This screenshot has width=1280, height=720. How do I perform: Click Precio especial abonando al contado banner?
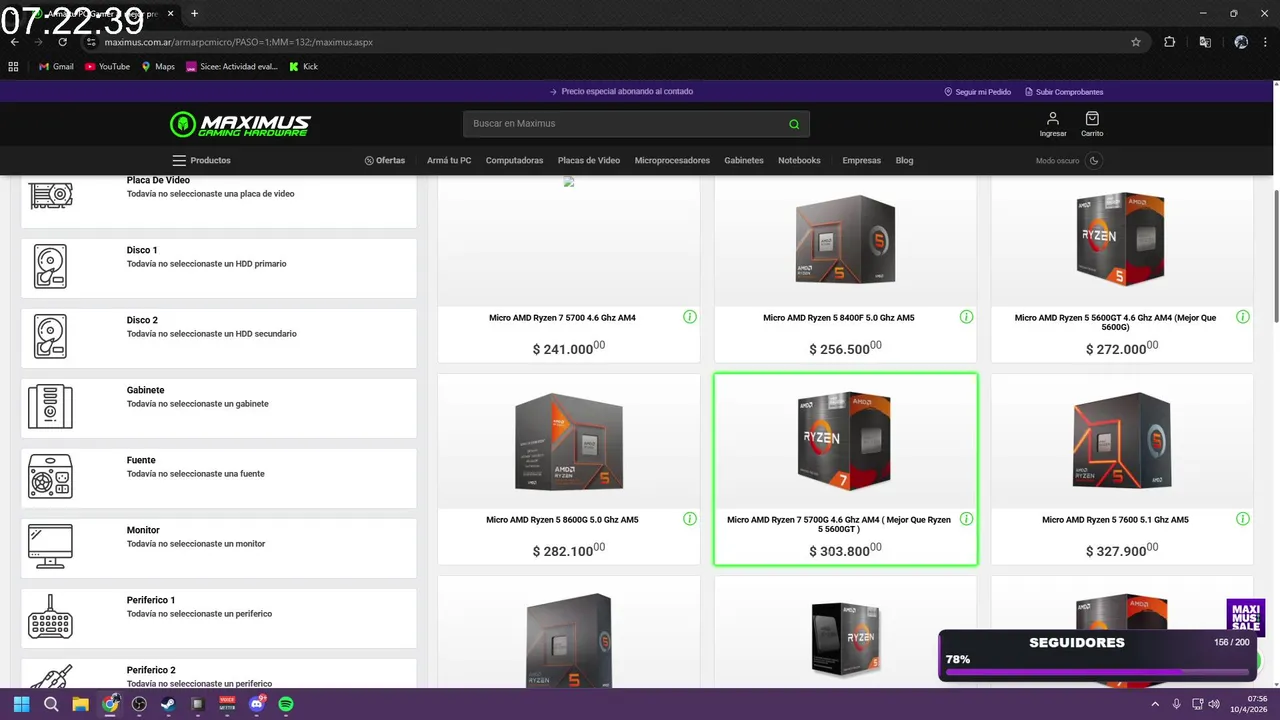point(621,92)
